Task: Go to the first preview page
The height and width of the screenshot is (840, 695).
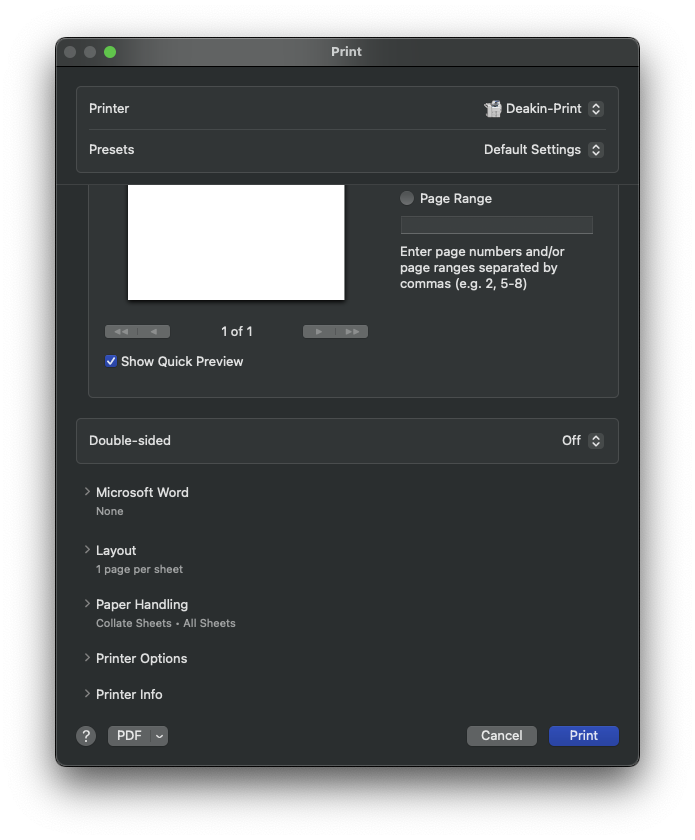Action: (121, 332)
